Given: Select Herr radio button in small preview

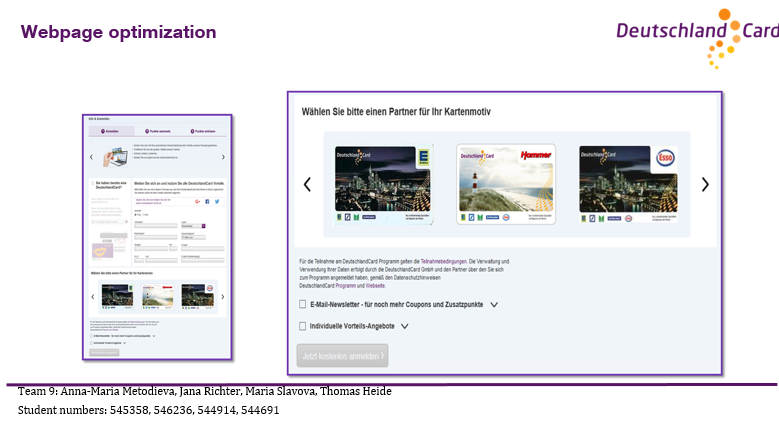Looking at the screenshot, I should pyautogui.click(x=143, y=215).
